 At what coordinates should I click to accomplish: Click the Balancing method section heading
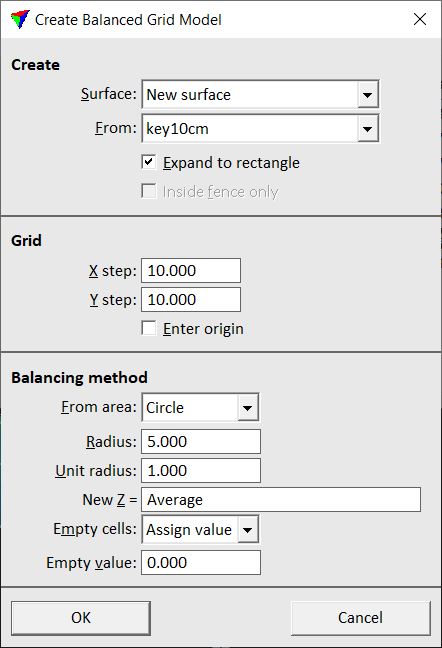coord(79,378)
